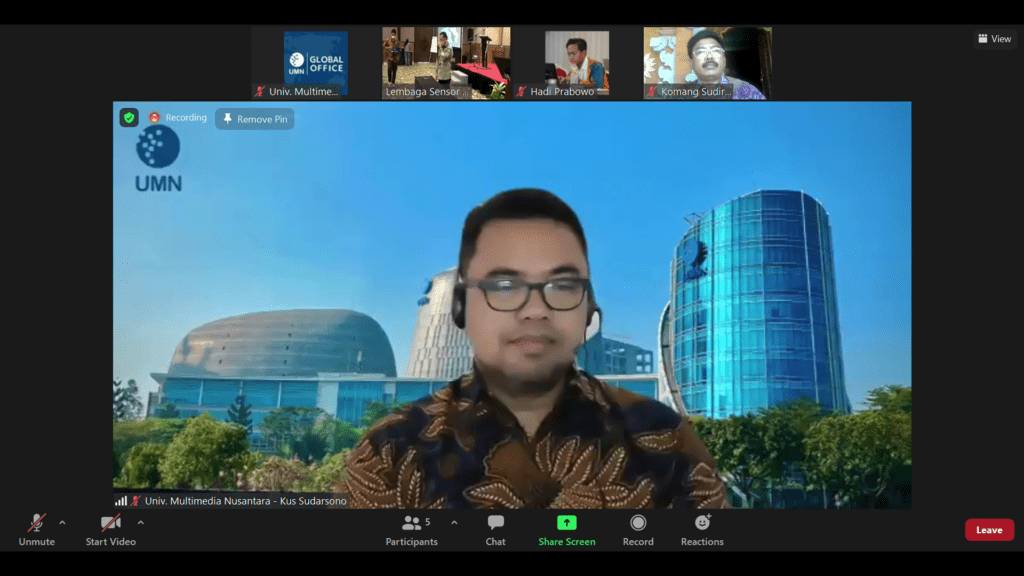This screenshot has height=576, width=1024.
Task: Unmute the microphone
Action: pyautogui.click(x=36, y=524)
